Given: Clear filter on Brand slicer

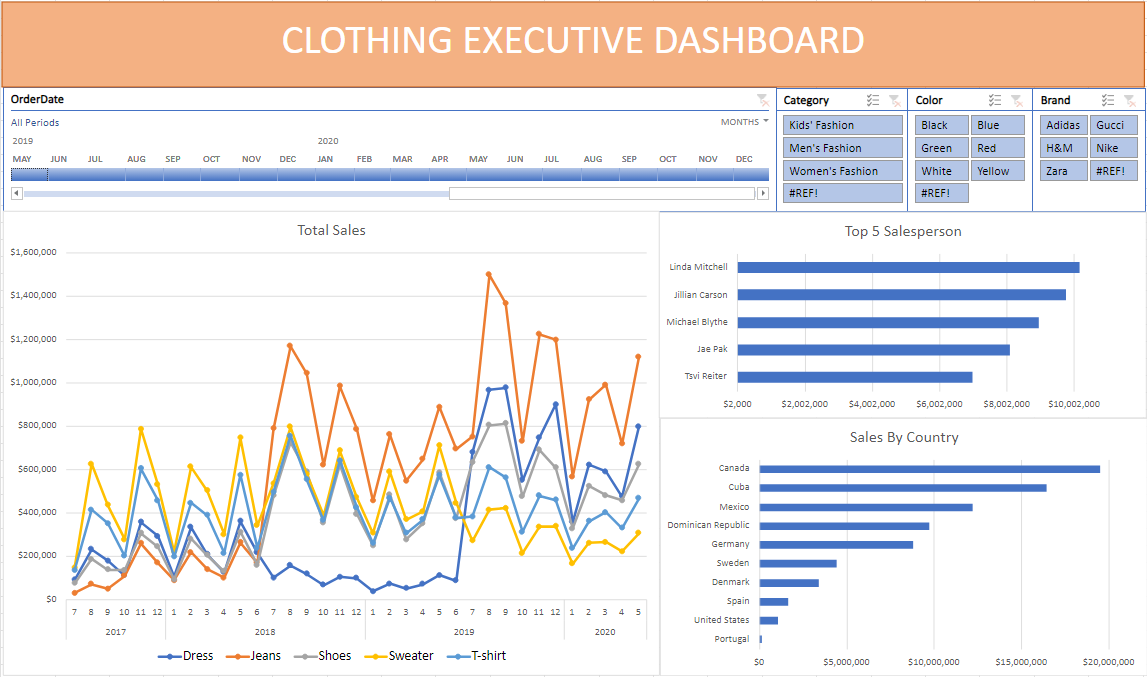Looking at the screenshot, I should point(1130,100).
